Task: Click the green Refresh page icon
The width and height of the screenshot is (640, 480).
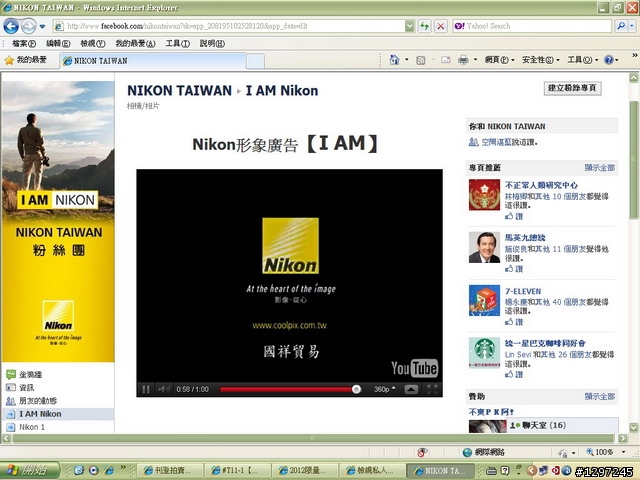Action: click(x=424, y=26)
